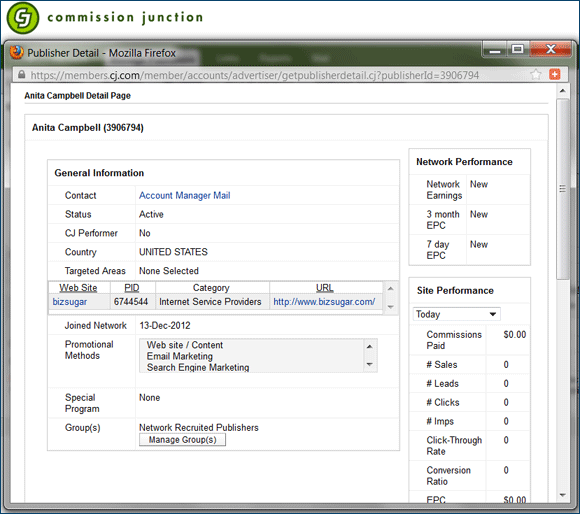The width and height of the screenshot is (580, 514).
Task: Click '3 month EPC' label
Action: click(443, 220)
